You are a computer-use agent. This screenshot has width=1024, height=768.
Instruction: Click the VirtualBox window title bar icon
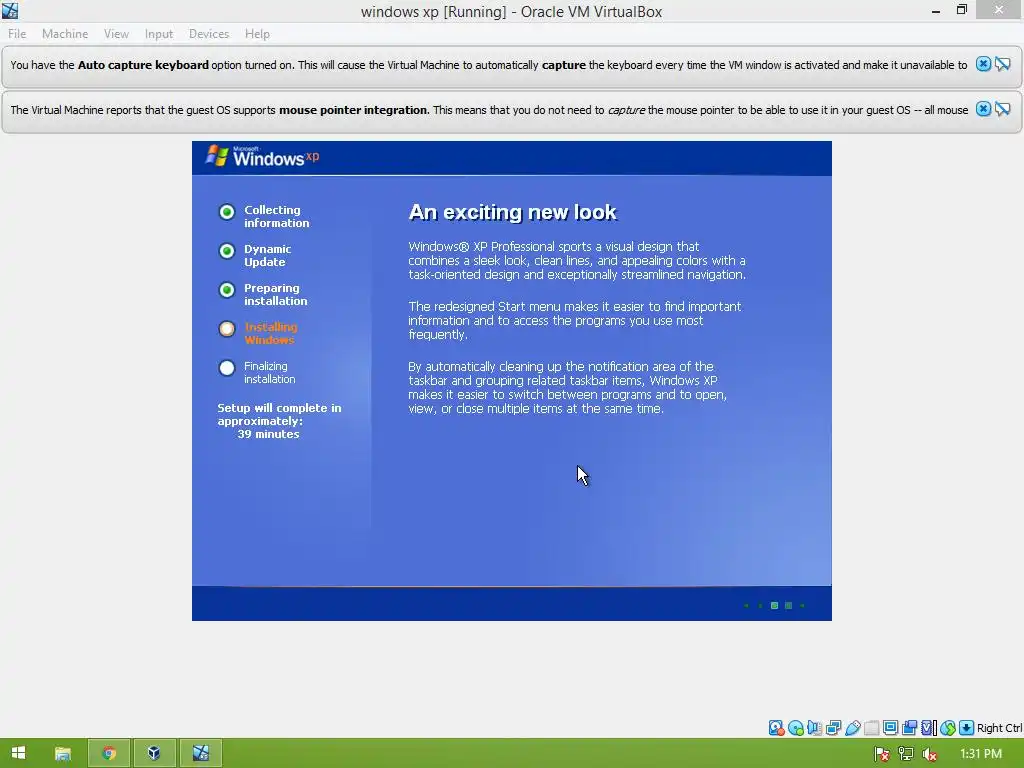click(x=10, y=10)
